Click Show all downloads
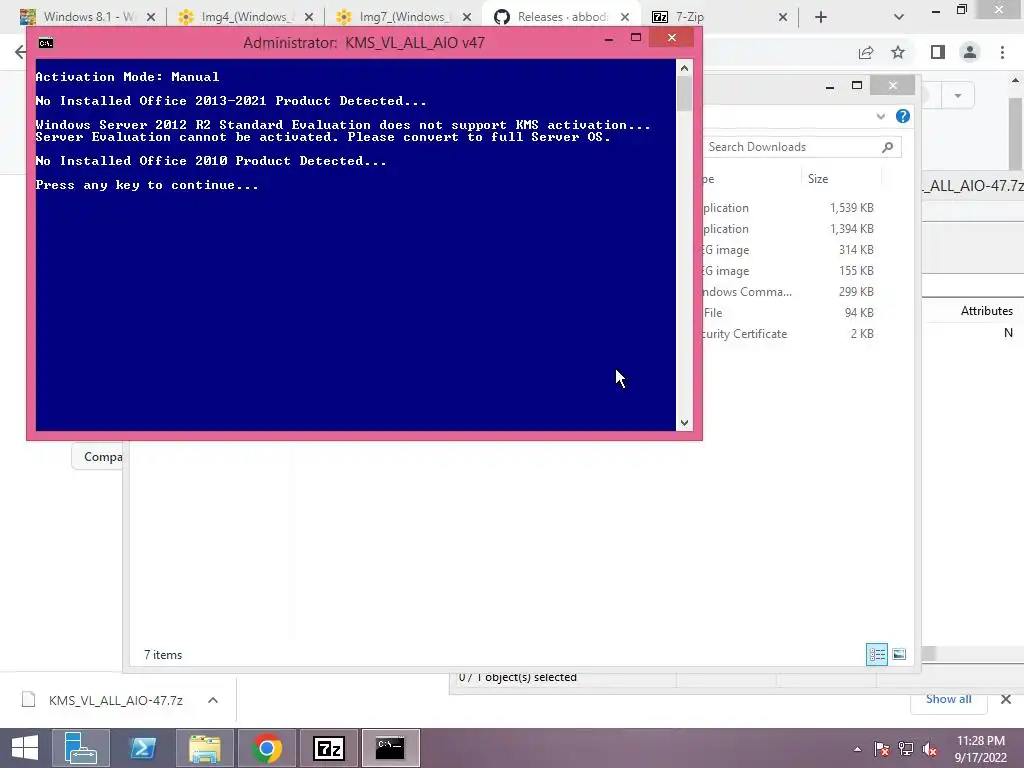 tap(948, 699)
